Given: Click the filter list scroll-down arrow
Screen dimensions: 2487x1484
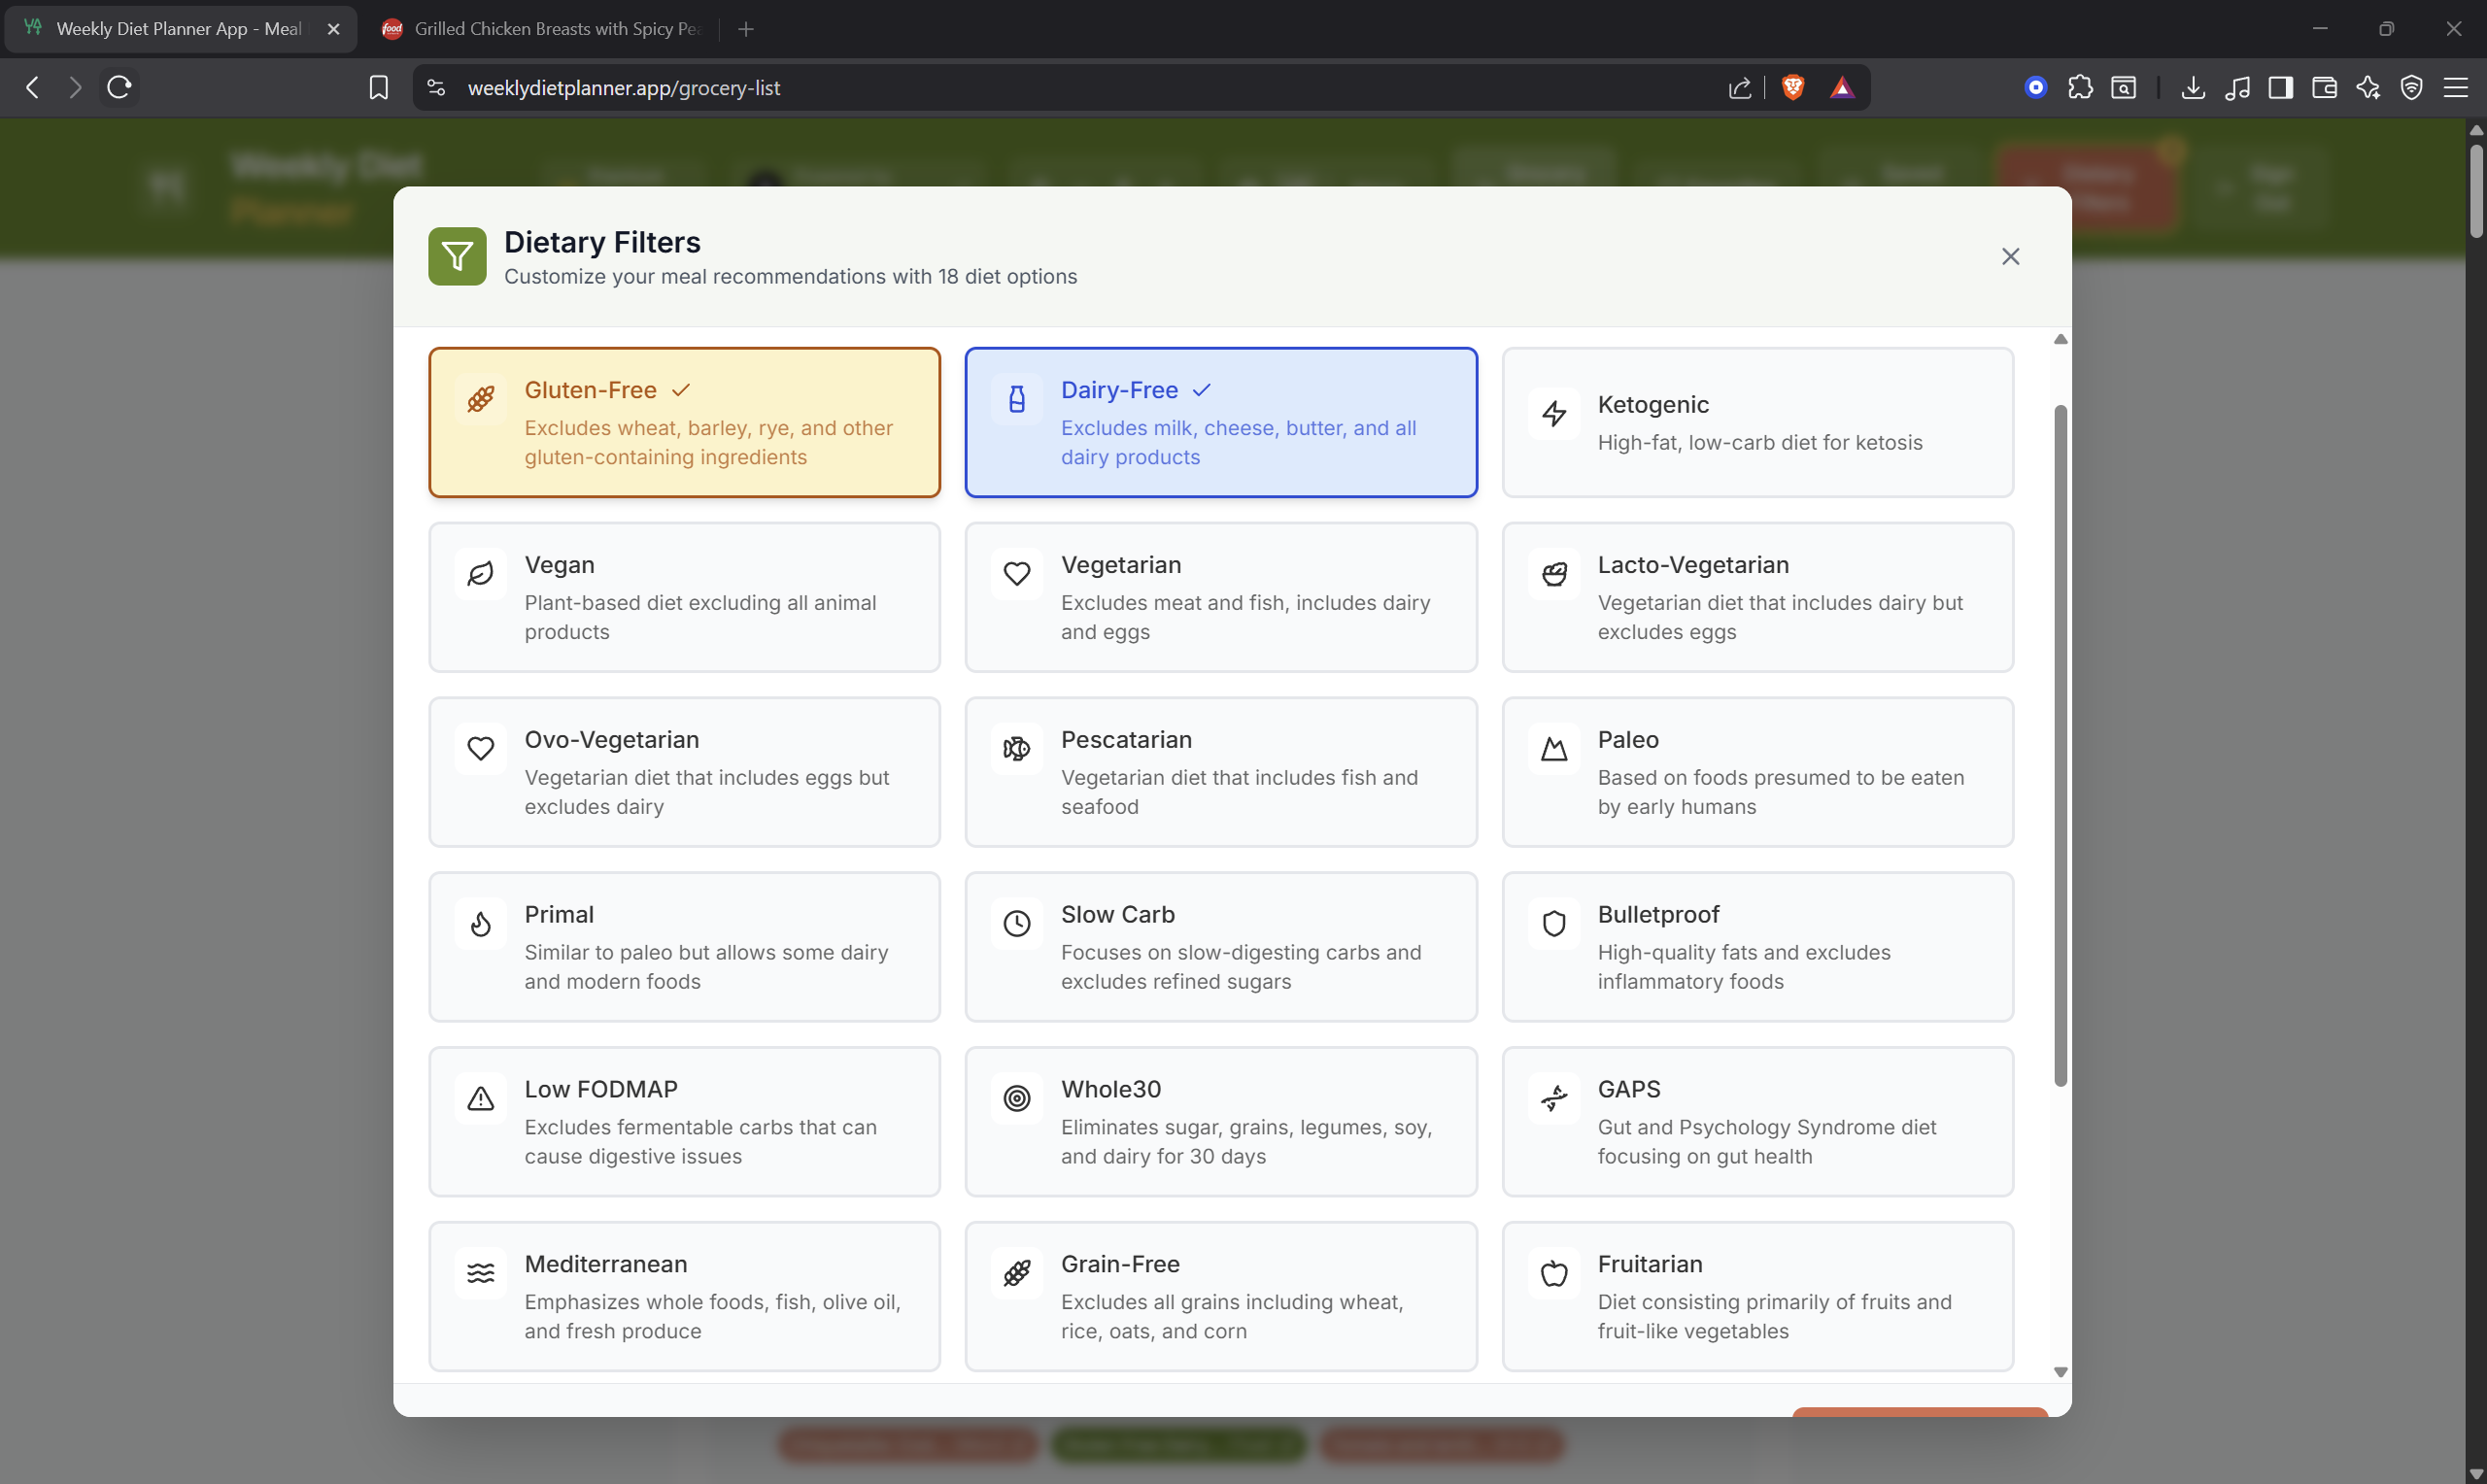Looking at the screenshot, I should [2060, 1372].
